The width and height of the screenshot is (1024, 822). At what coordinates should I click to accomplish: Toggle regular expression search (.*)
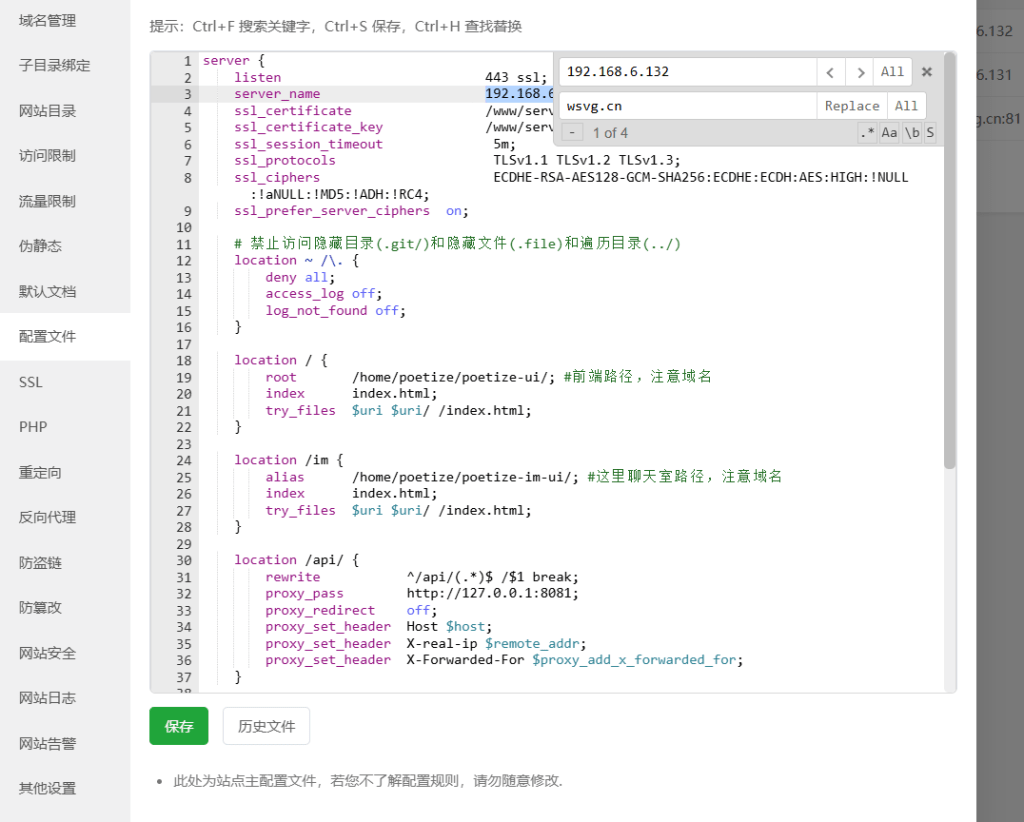pos(867,133)
